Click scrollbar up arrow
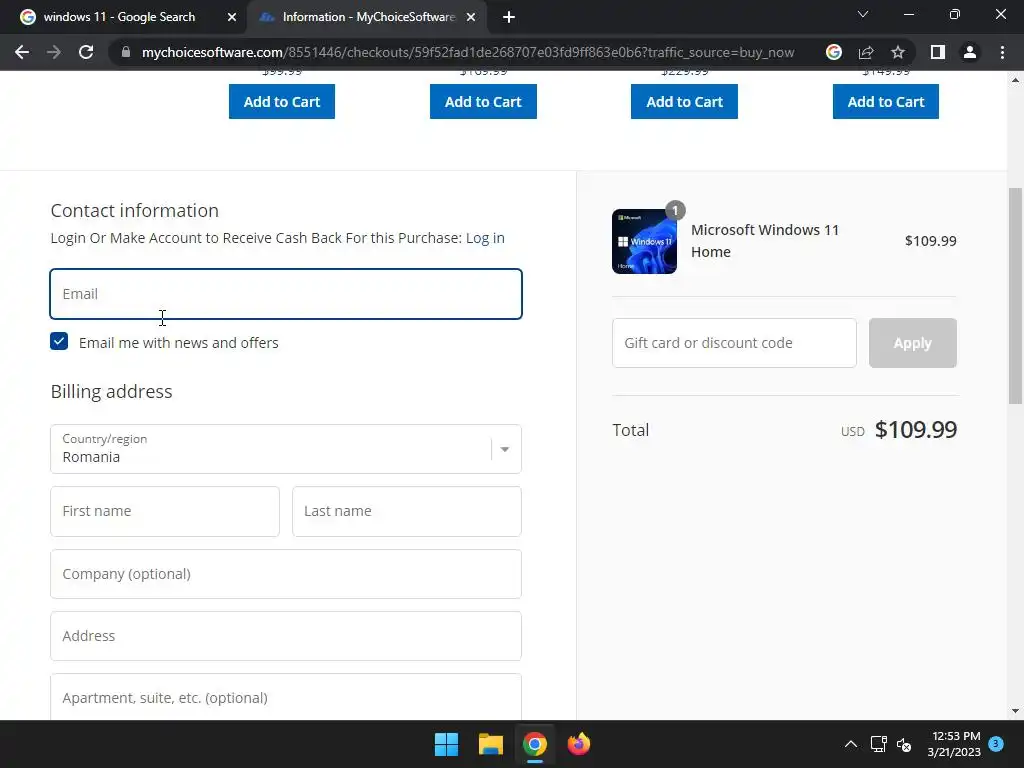Viewport: 1024px width, 768px height. point(1015,80)
